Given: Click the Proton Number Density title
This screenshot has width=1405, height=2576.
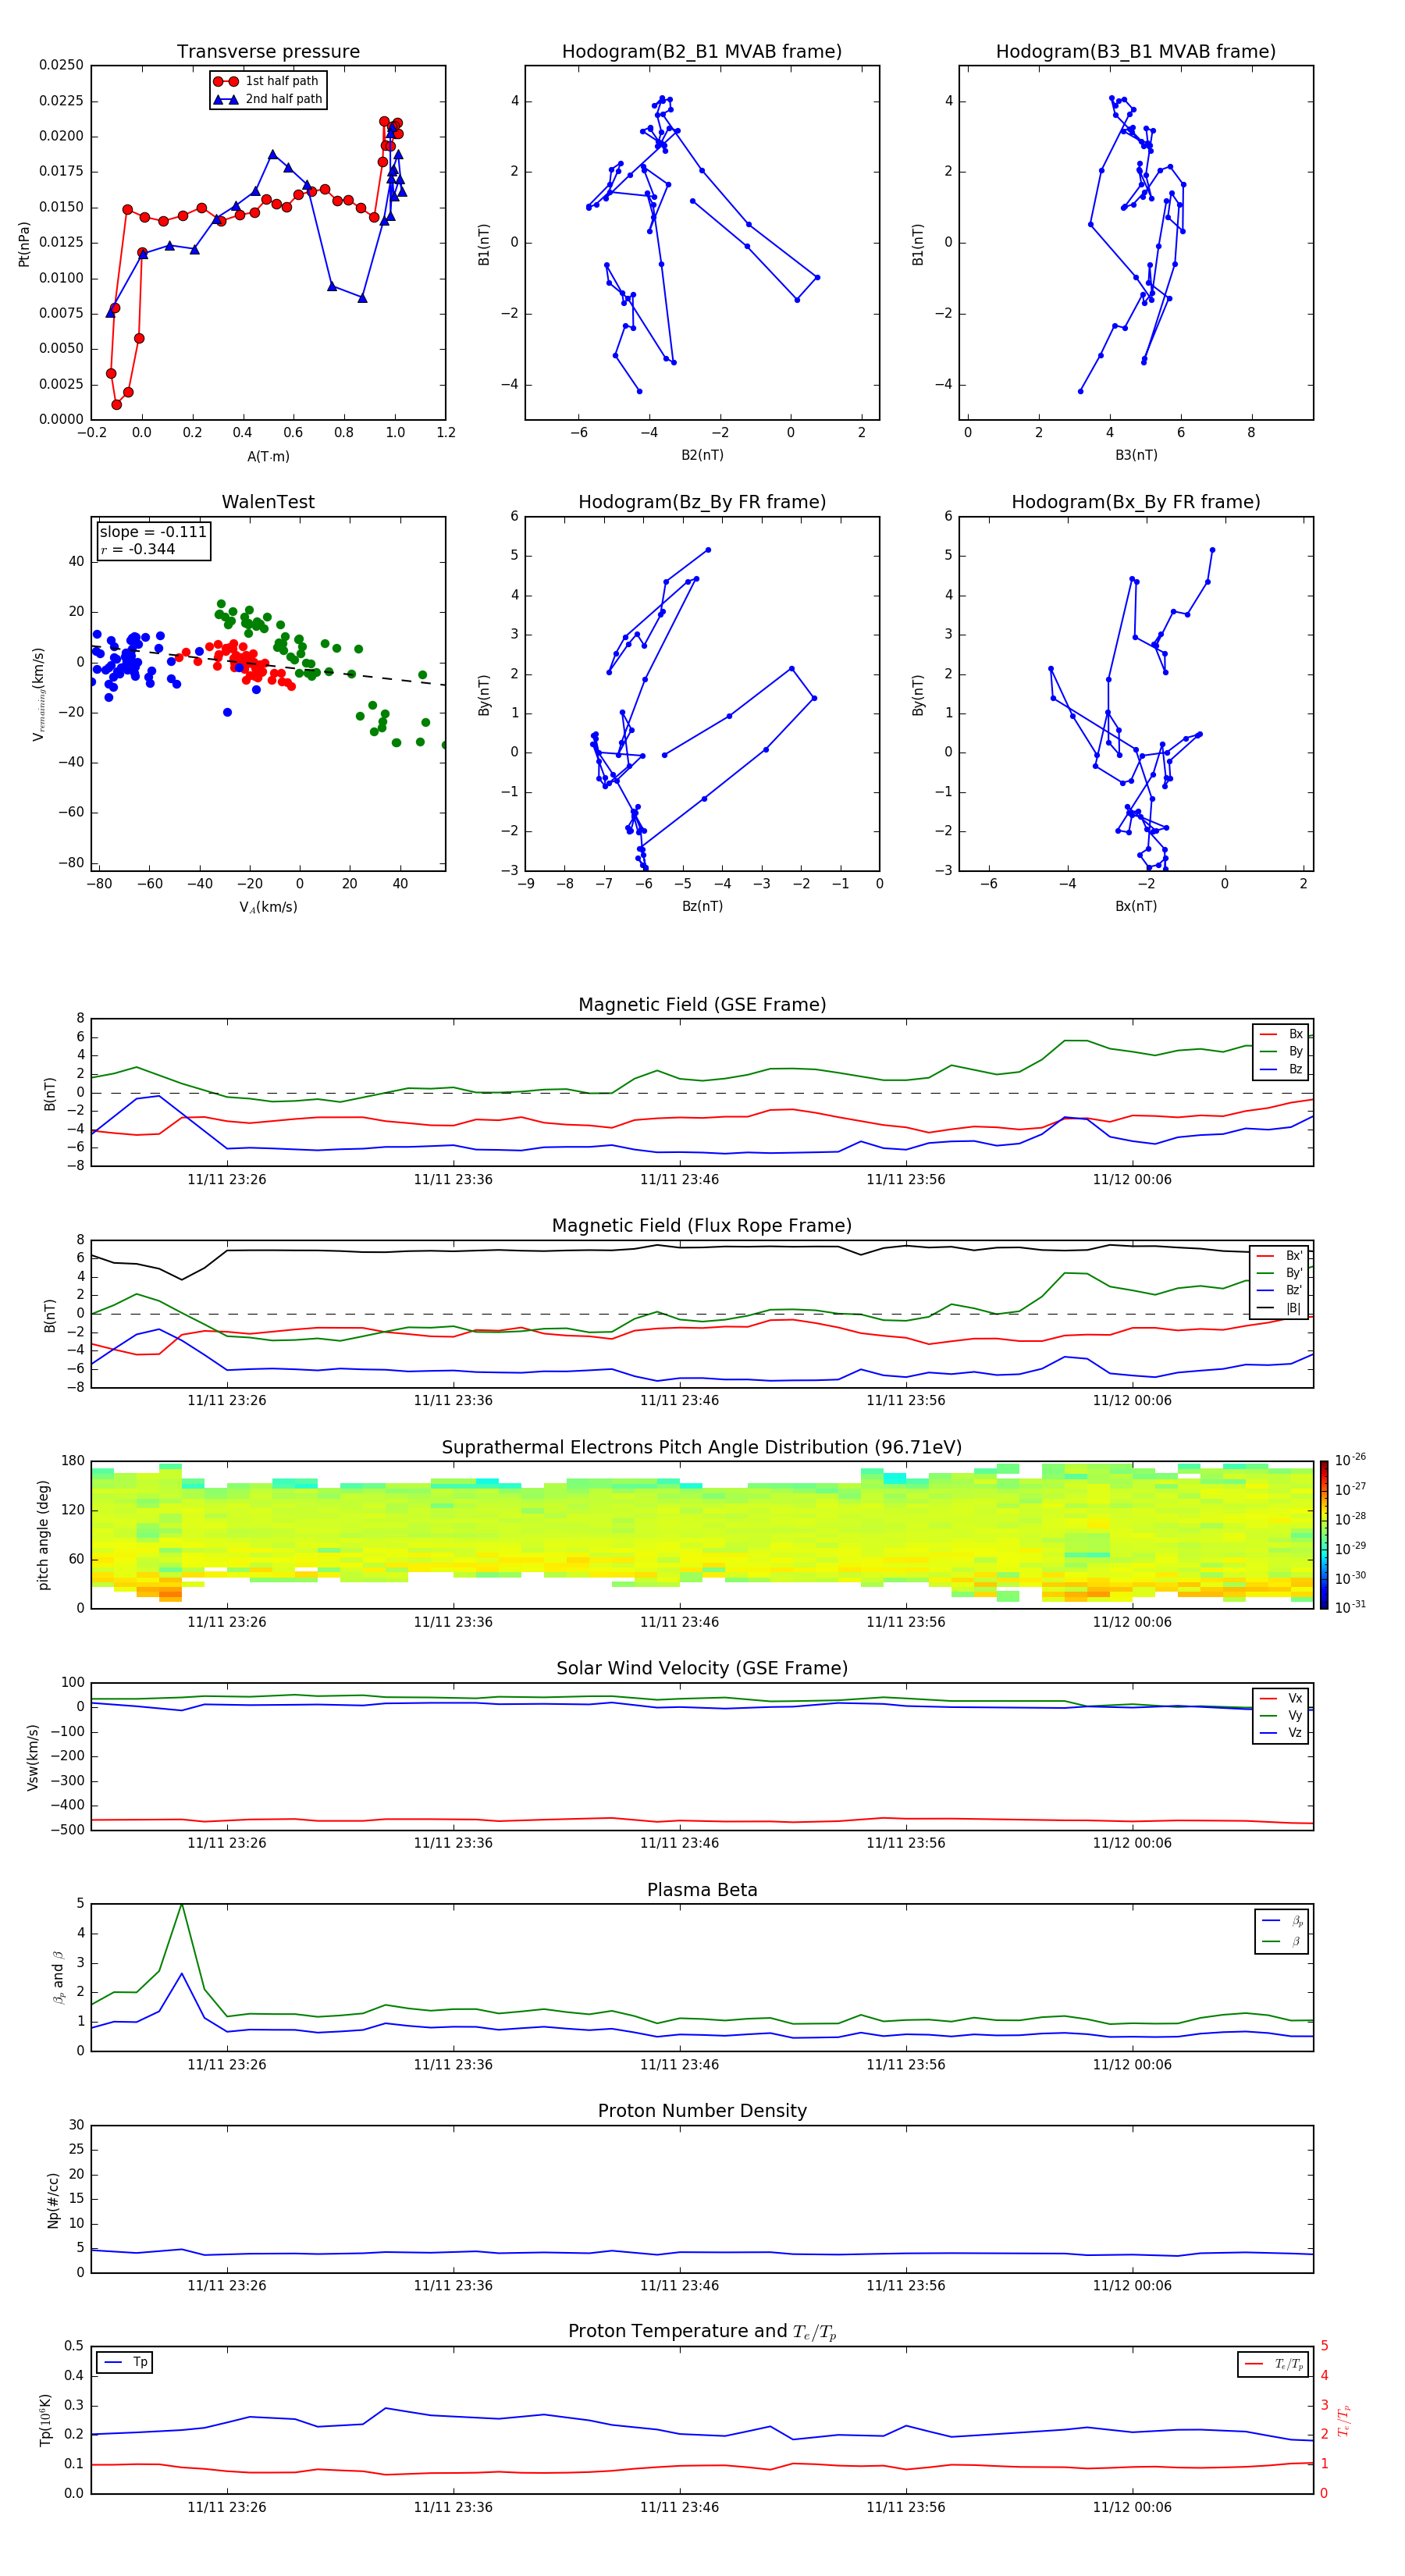Looking at the screenshot, I should [701, 2110].
